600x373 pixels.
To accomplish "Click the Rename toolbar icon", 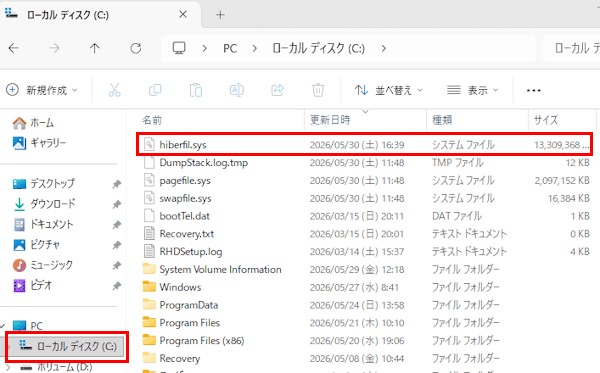I will point(236,90).
